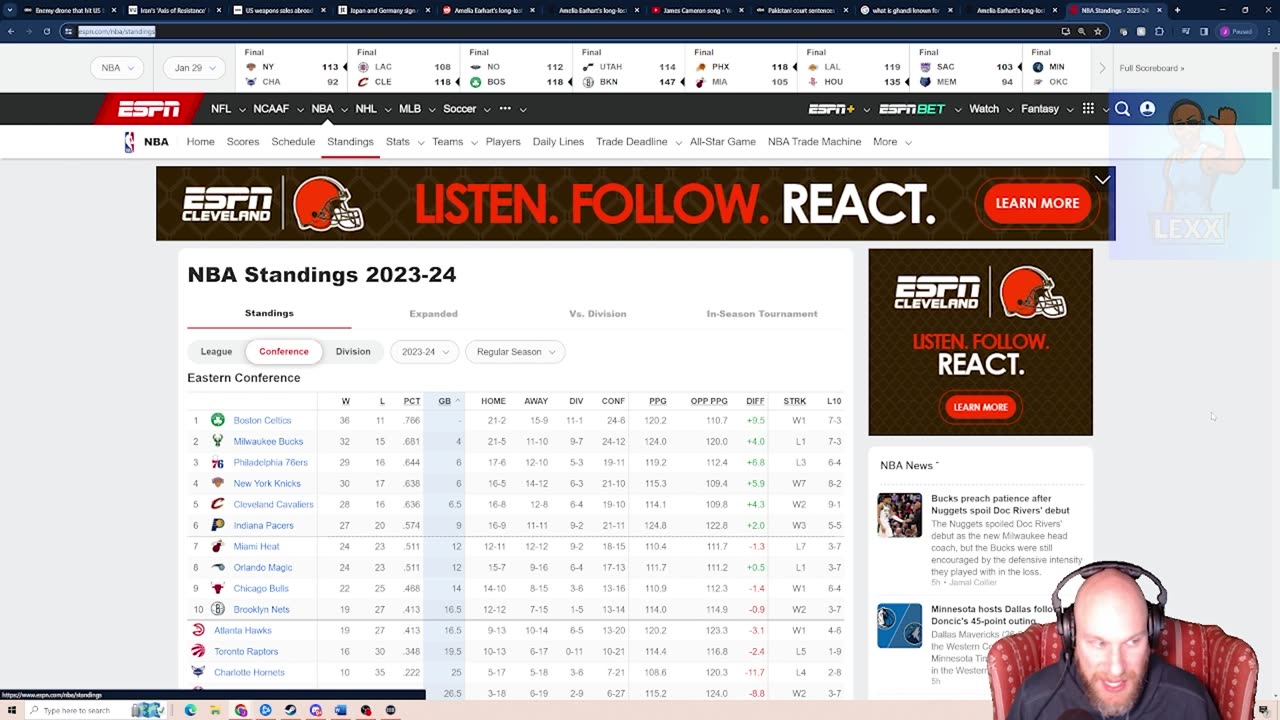The width and height of the screenshot is (1280, 720).
Task: Select the League view toggle
Action: click(216, 352)
